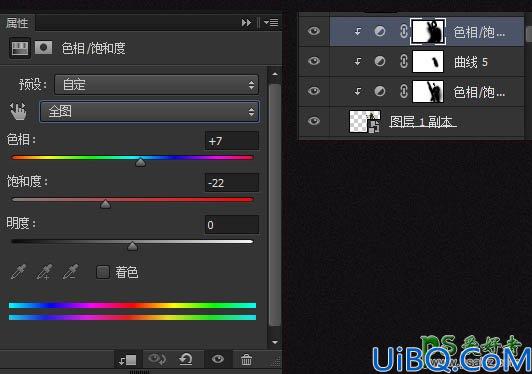Image resolution: width=532 pixels, height=374 pixels.
Task: Open the properties panel flyout menu
Action: [x=271, y=23]
